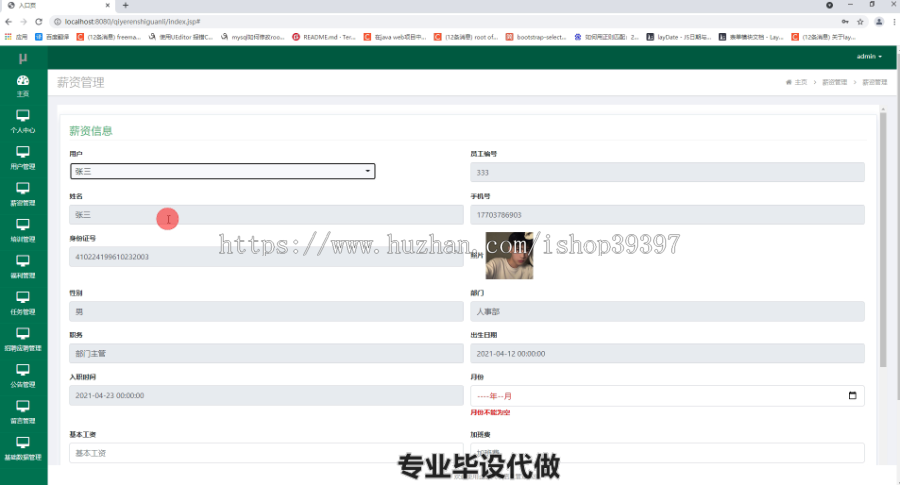Screen dimensions: 900x485
Task: Expand the 用户 dropdown showing 张三
Action: coord(223,171)
